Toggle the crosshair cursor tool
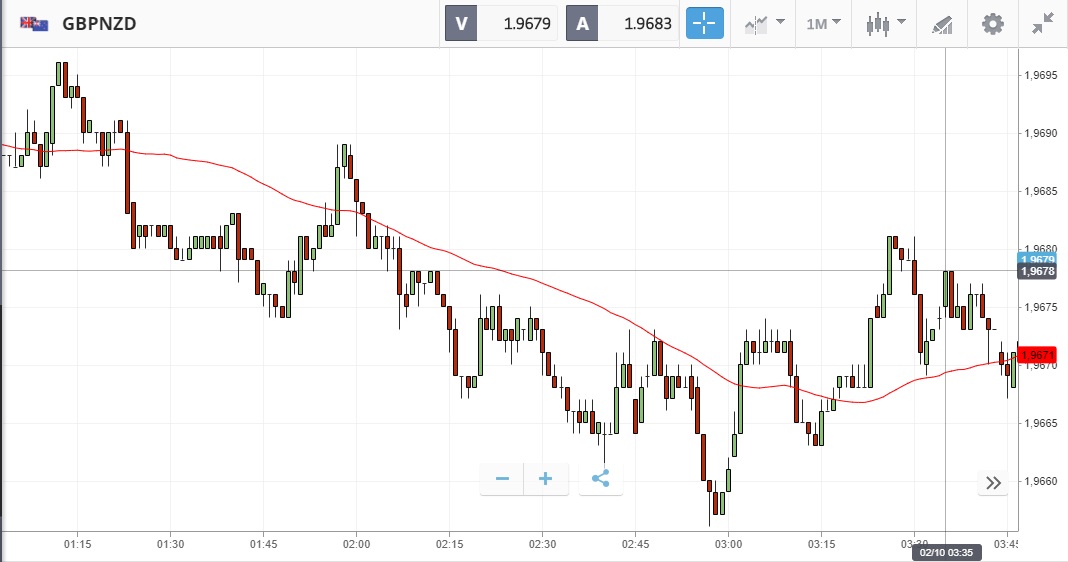The width and height of the screenshot is (1068, 562). click(704, 23)
